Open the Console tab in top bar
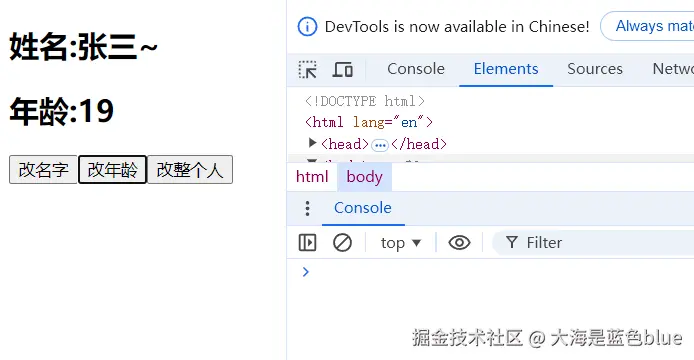The image size is (694, 360). tap(416, 69)
